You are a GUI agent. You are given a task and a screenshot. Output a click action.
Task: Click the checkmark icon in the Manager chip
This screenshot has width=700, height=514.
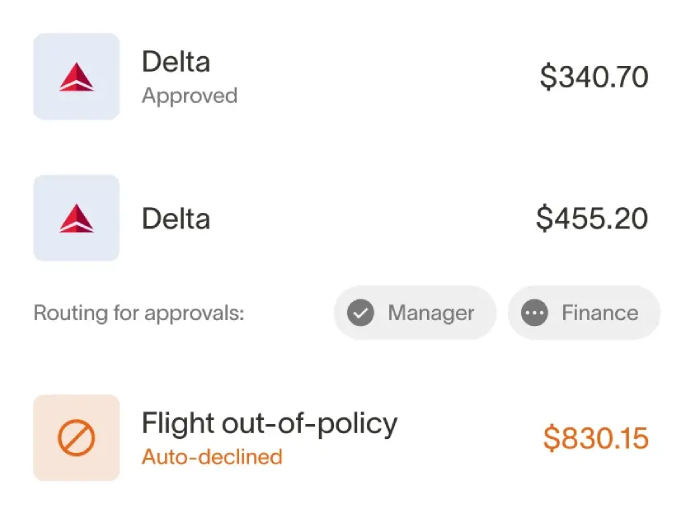[x=360, y=313]
